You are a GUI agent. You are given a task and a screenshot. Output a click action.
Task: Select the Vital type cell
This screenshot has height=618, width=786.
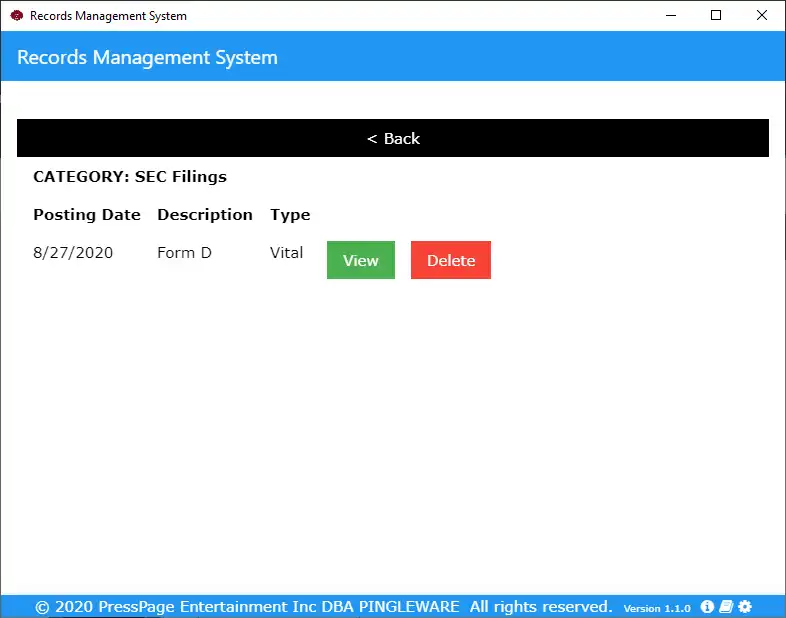coord(286,252)
